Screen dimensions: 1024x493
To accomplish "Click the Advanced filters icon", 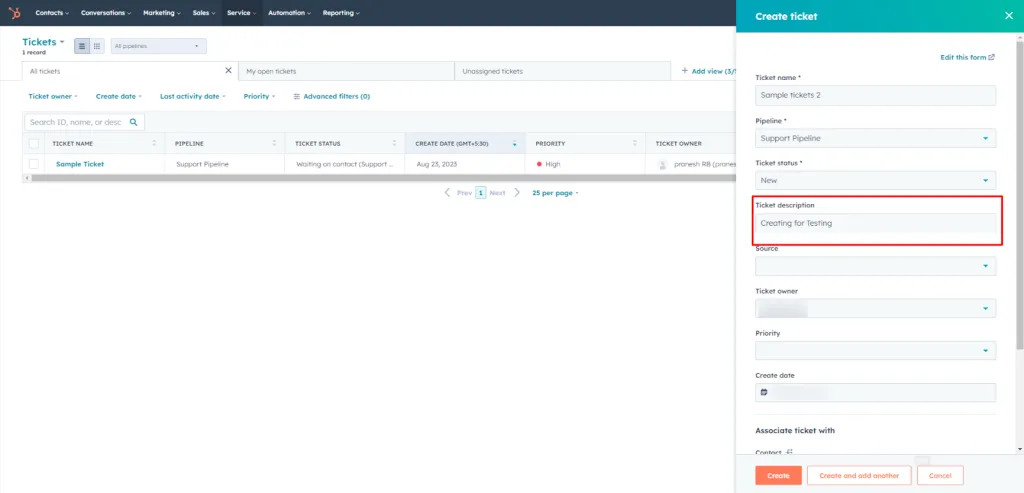I will pyautogui.click(x=296, y=96).
